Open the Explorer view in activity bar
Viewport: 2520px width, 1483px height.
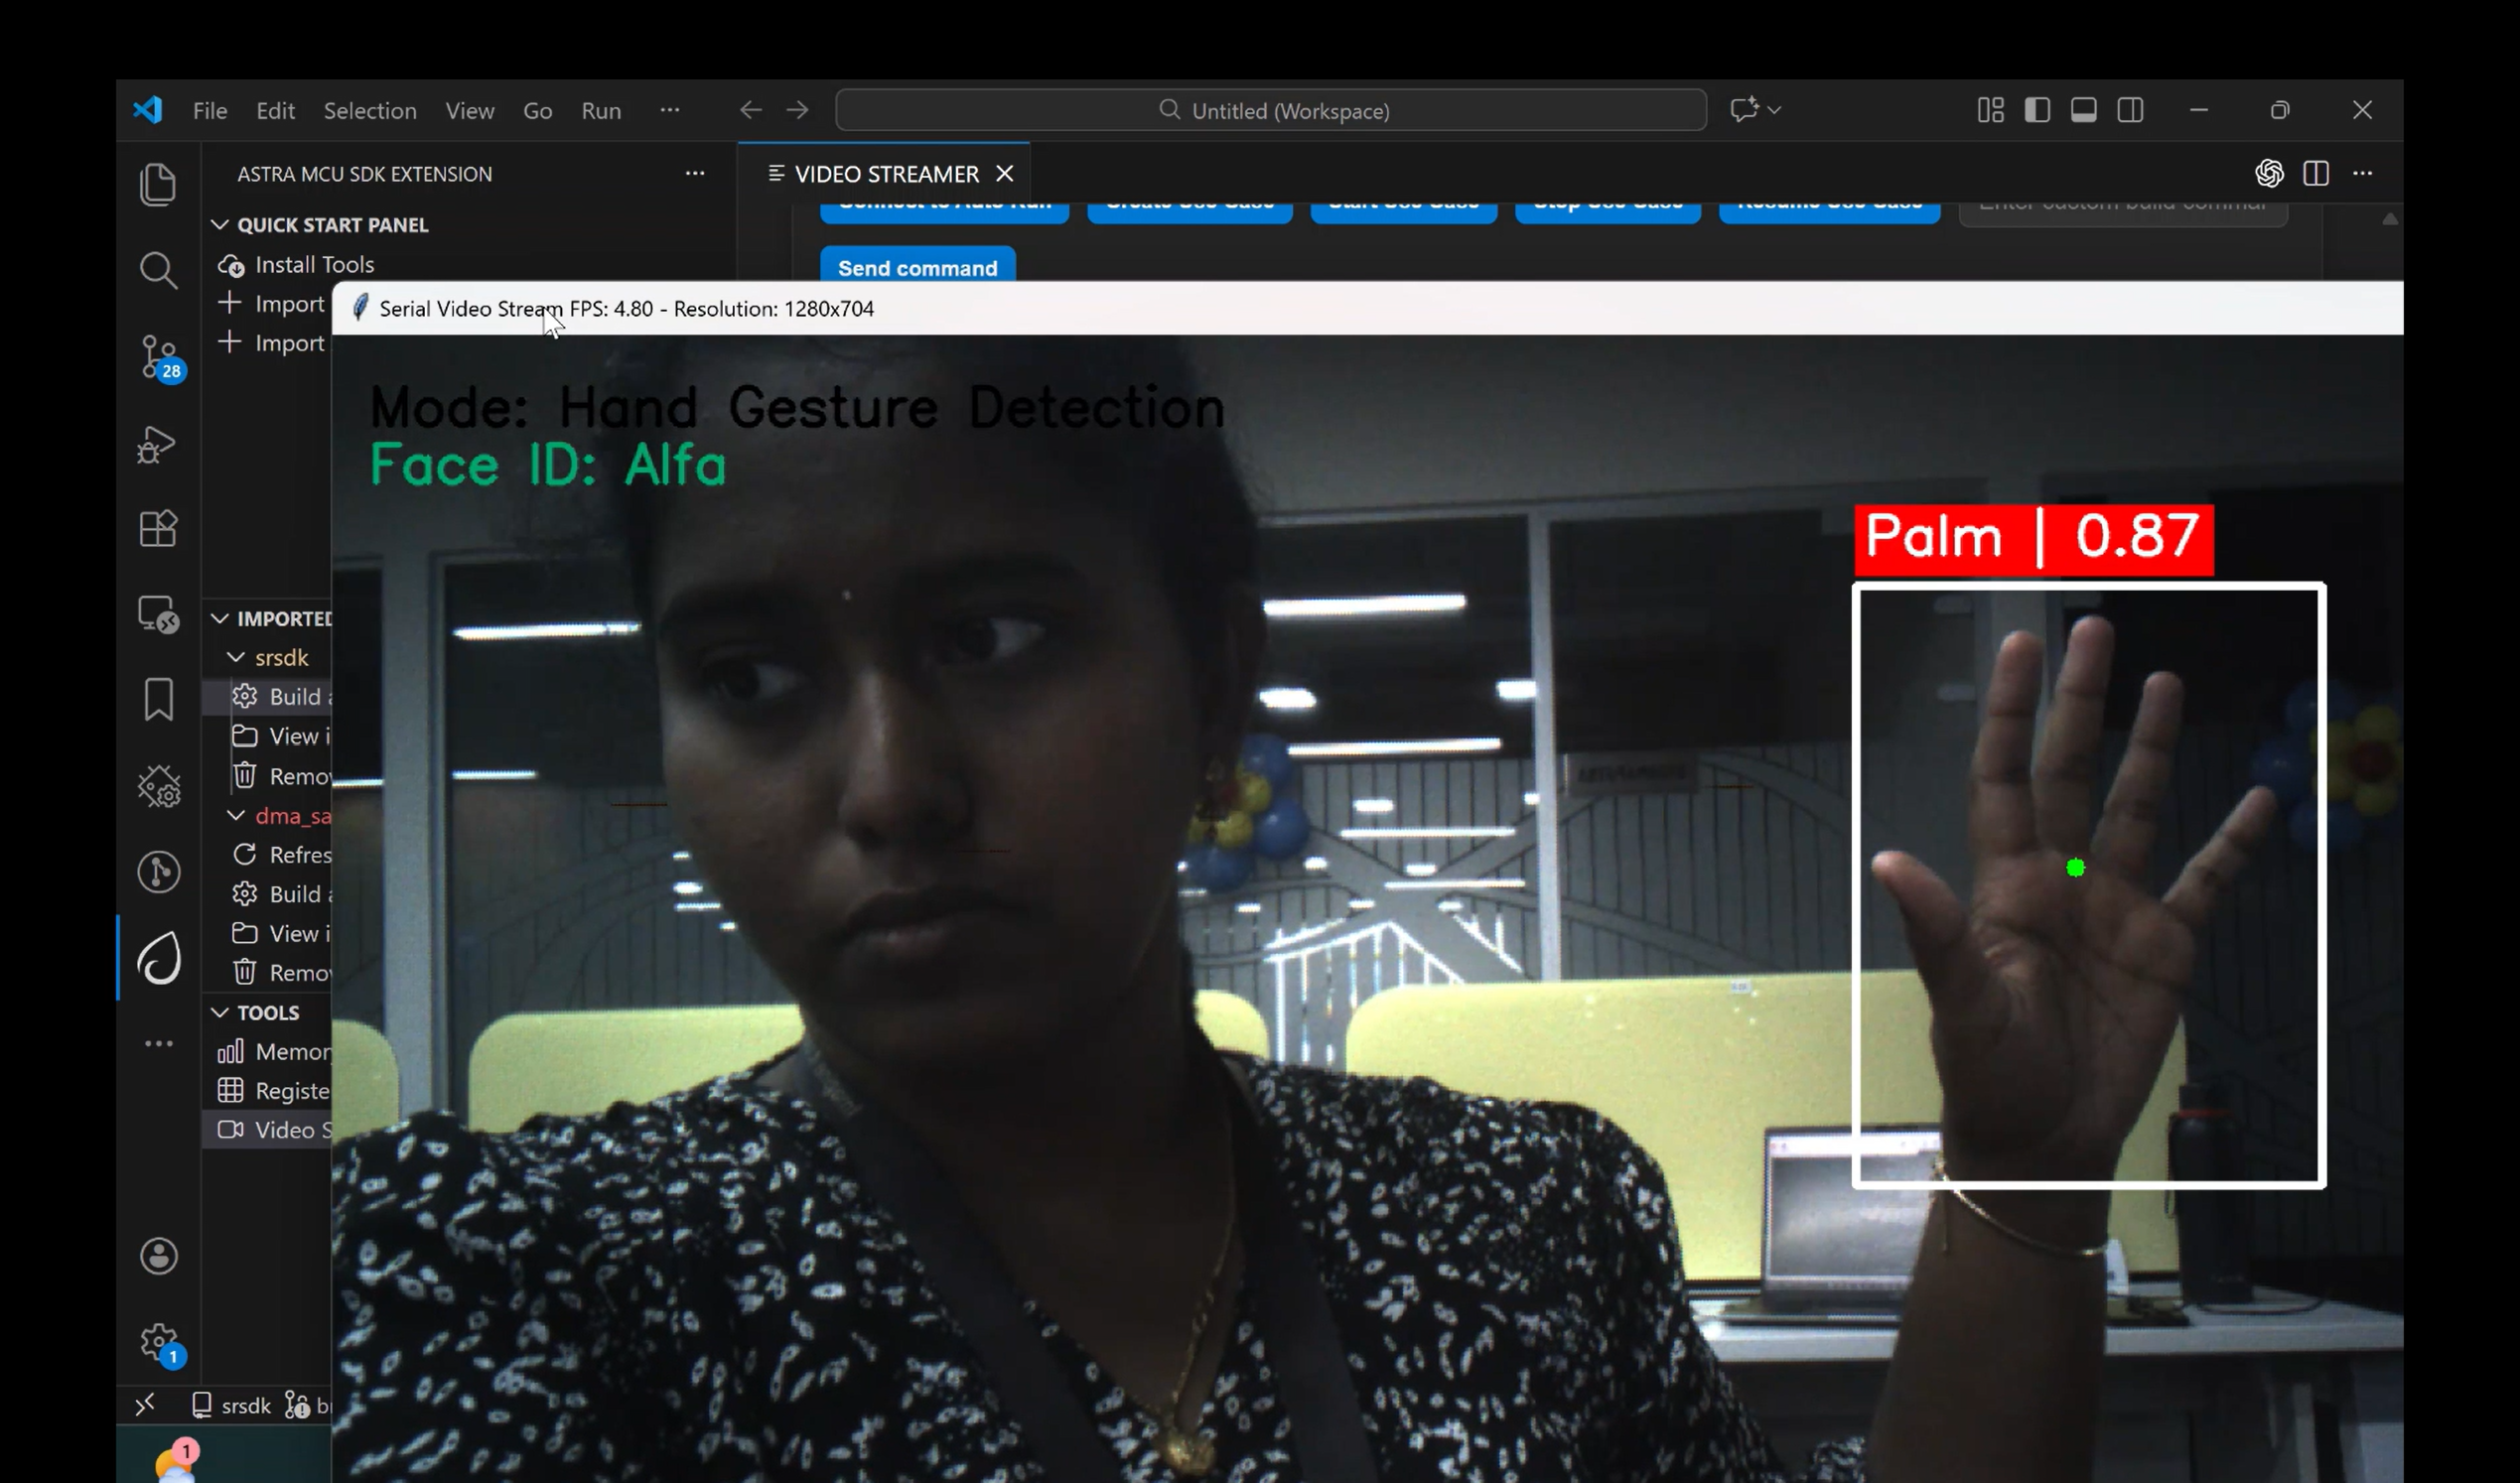158,184
